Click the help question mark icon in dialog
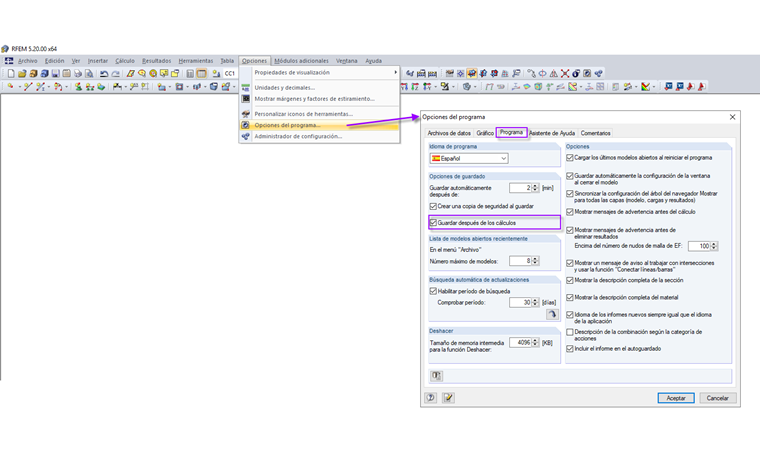This screenshot has height=464, width=760. pyautogui.click(x=430, y=398)
